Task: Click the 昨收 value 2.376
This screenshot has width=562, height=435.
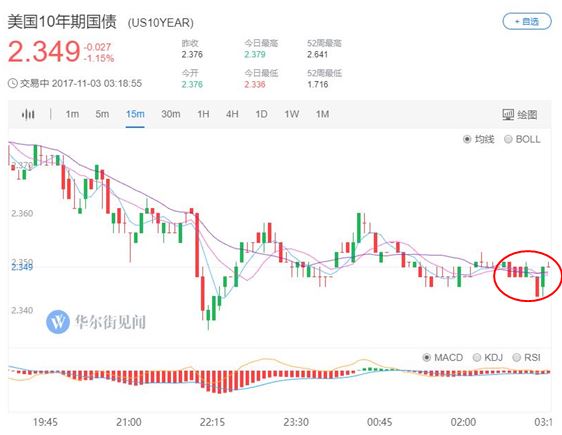Action: point(192,54)
